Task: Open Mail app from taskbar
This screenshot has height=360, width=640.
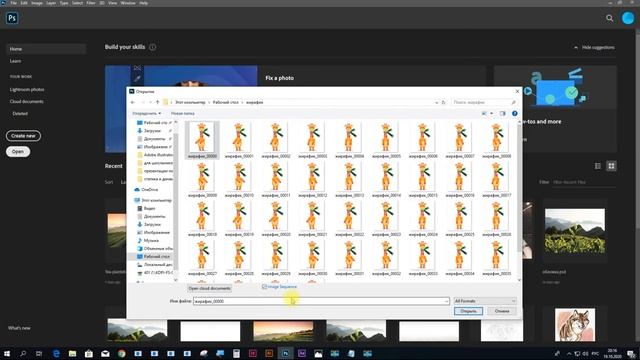Action: (105, 353)
